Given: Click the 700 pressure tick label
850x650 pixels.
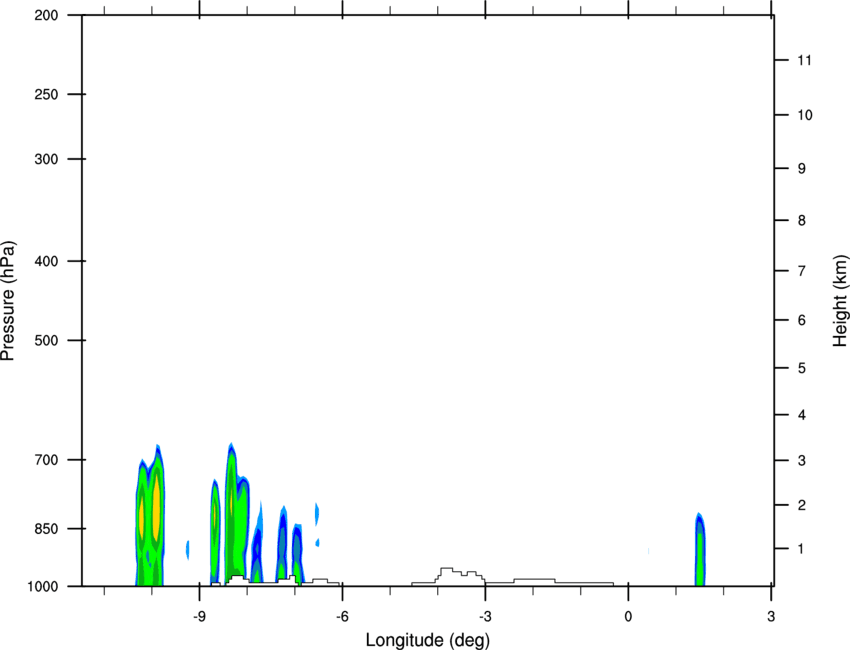Looking at the screenshot, I should pyautogui.click(x=47, y=460).
